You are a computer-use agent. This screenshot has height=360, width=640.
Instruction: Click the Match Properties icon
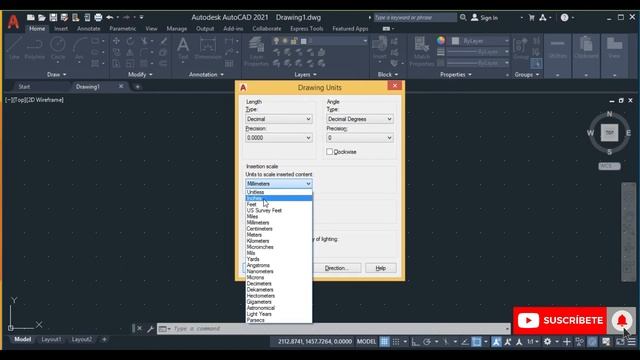(422, 51)
